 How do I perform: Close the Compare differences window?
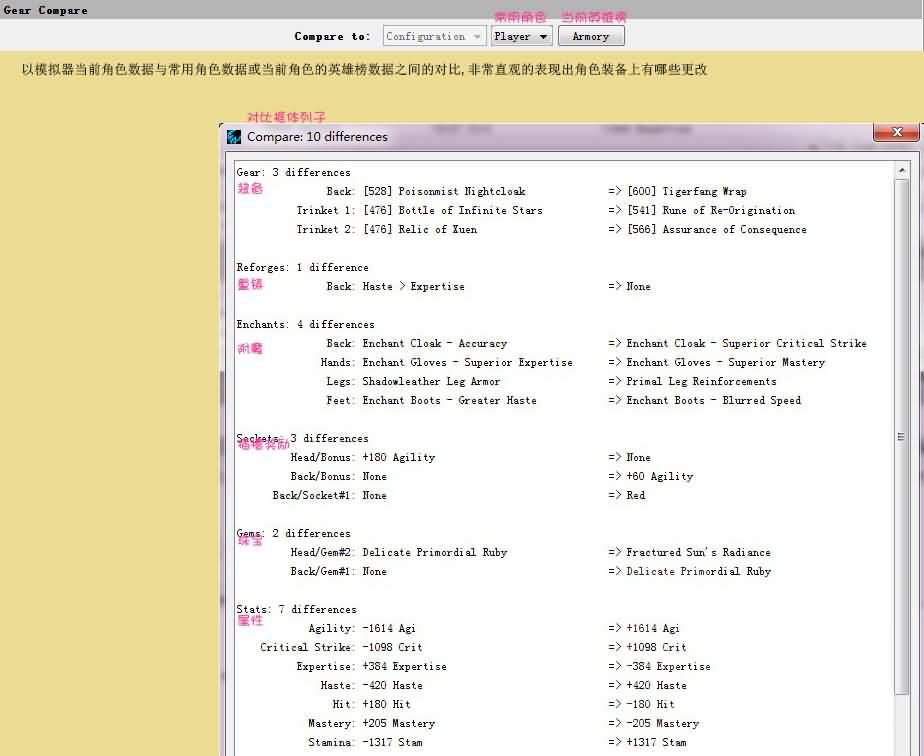click(x=896, y=133)
